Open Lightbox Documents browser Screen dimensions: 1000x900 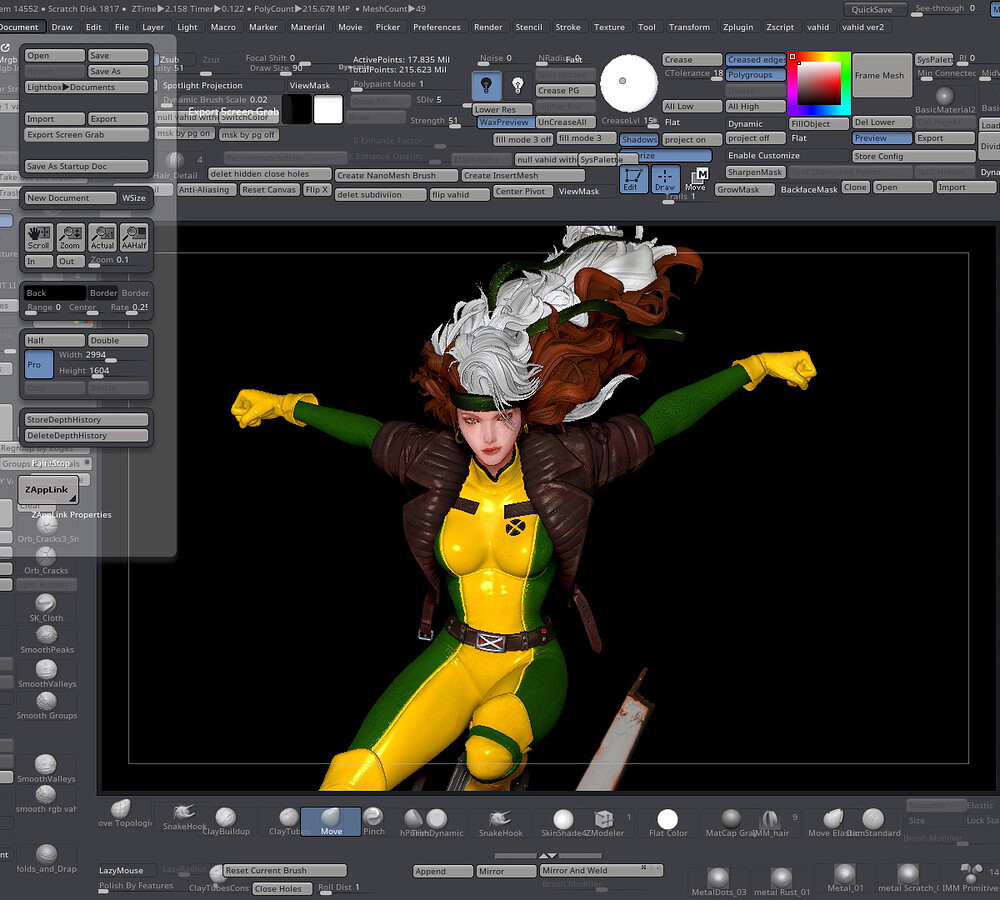[x=87, y=87]
